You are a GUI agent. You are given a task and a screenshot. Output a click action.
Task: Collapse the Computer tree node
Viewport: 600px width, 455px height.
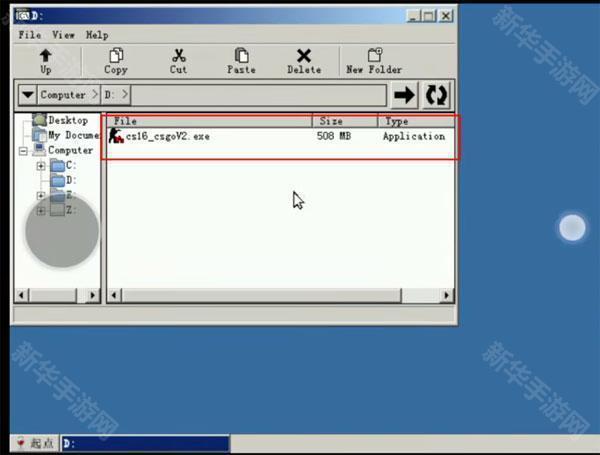coord(24,151)
